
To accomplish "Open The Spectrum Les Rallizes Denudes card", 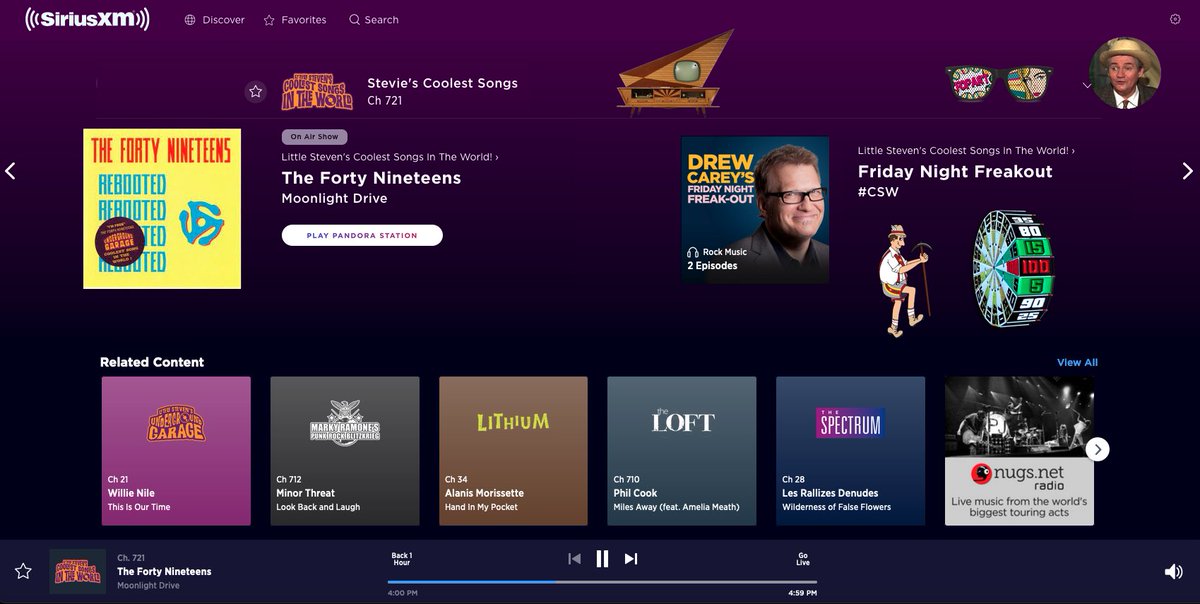I will coord(850,451).
